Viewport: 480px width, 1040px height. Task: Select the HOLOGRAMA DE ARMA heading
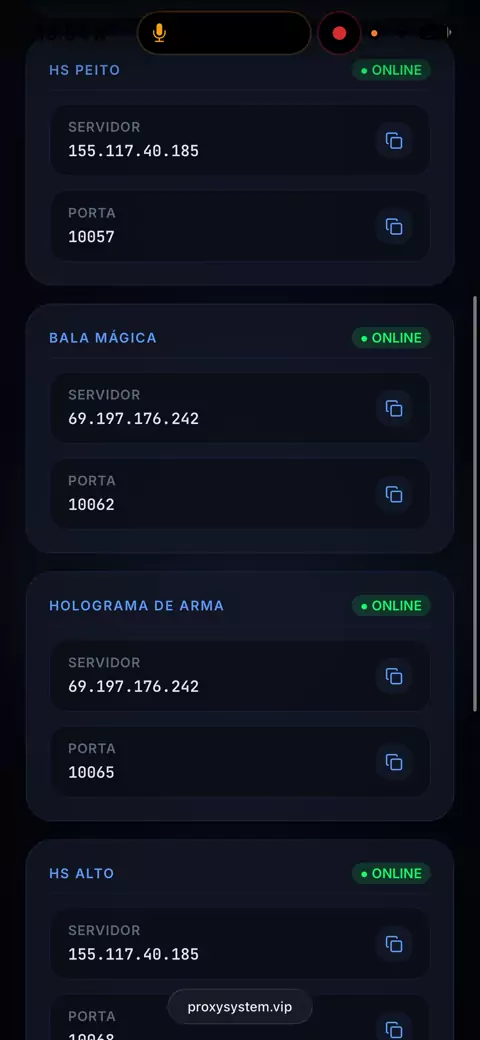point(137,606)
